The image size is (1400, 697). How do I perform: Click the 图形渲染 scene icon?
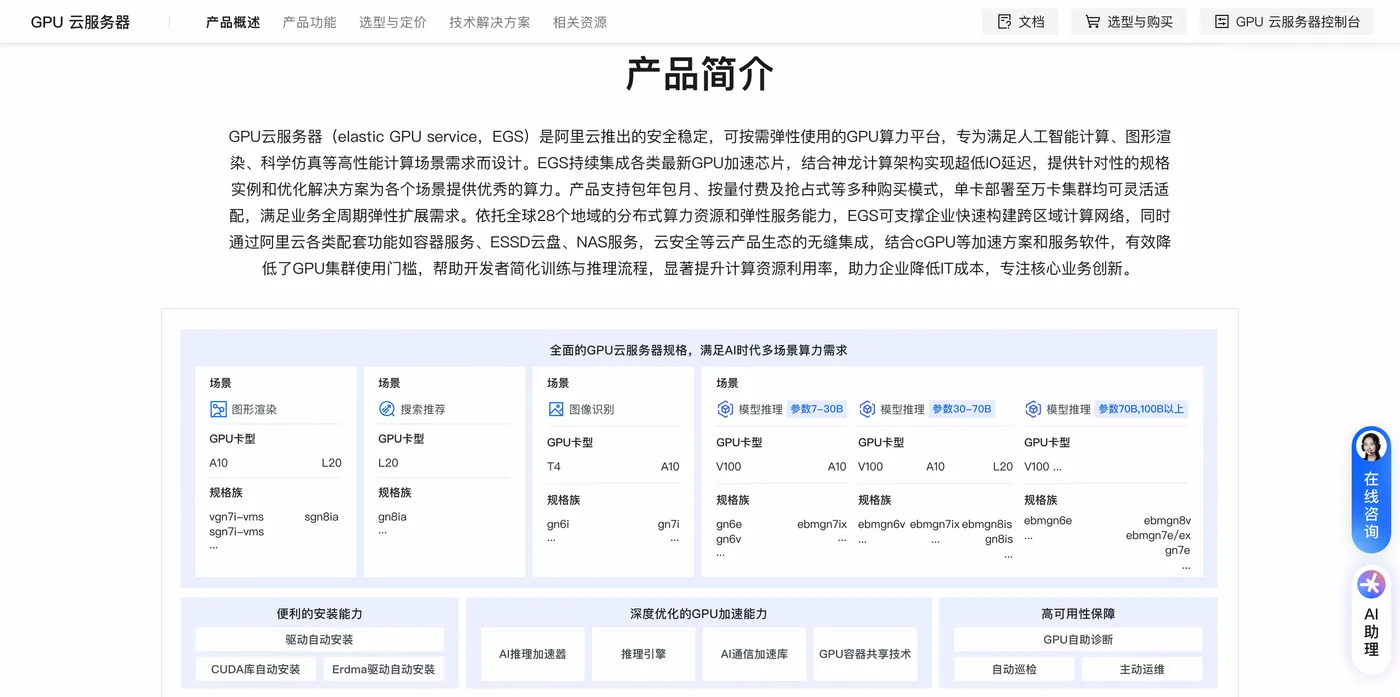click(x=218, y=409)
